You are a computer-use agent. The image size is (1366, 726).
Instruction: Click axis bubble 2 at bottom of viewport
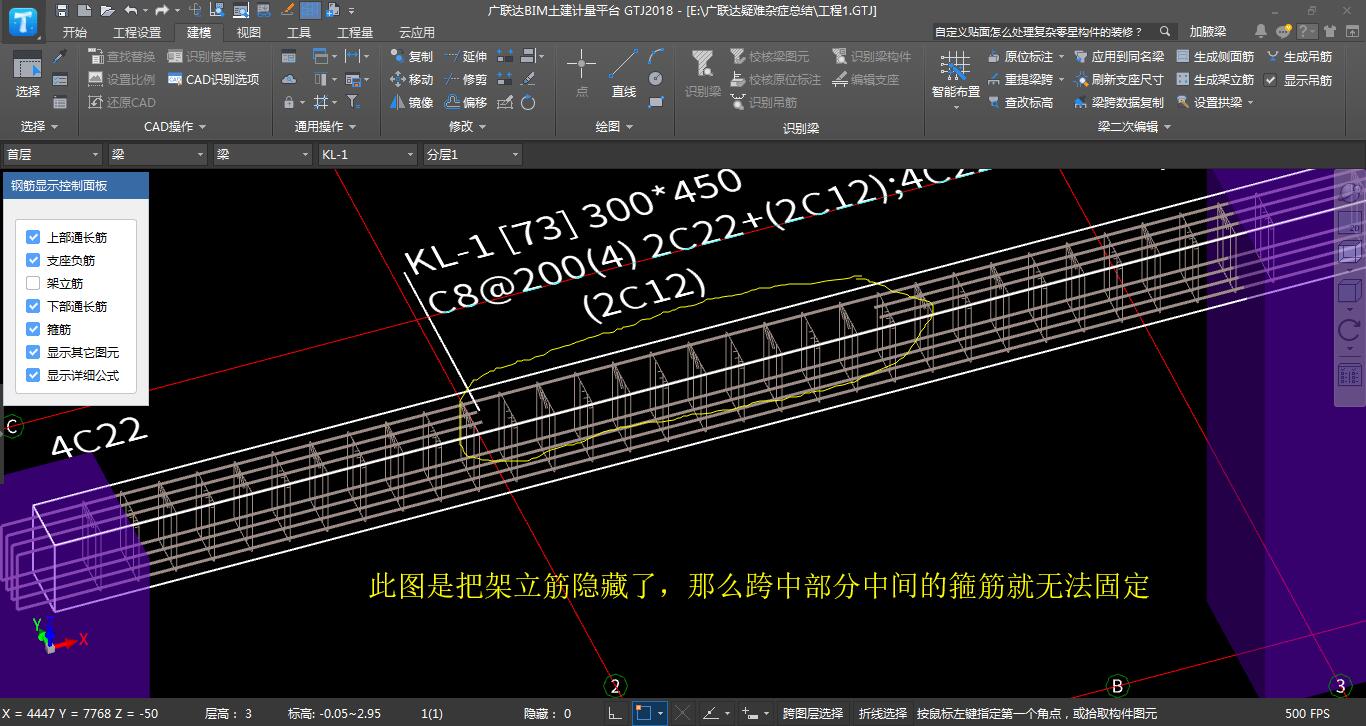tap(615, 686)
